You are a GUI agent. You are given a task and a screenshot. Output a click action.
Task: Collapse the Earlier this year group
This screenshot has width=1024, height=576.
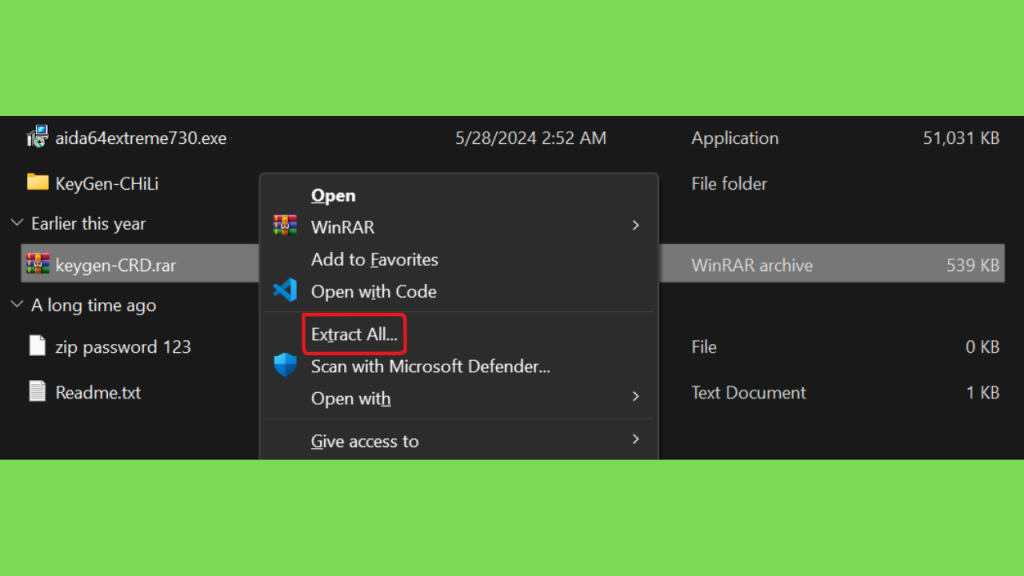(x=17, y=223)
